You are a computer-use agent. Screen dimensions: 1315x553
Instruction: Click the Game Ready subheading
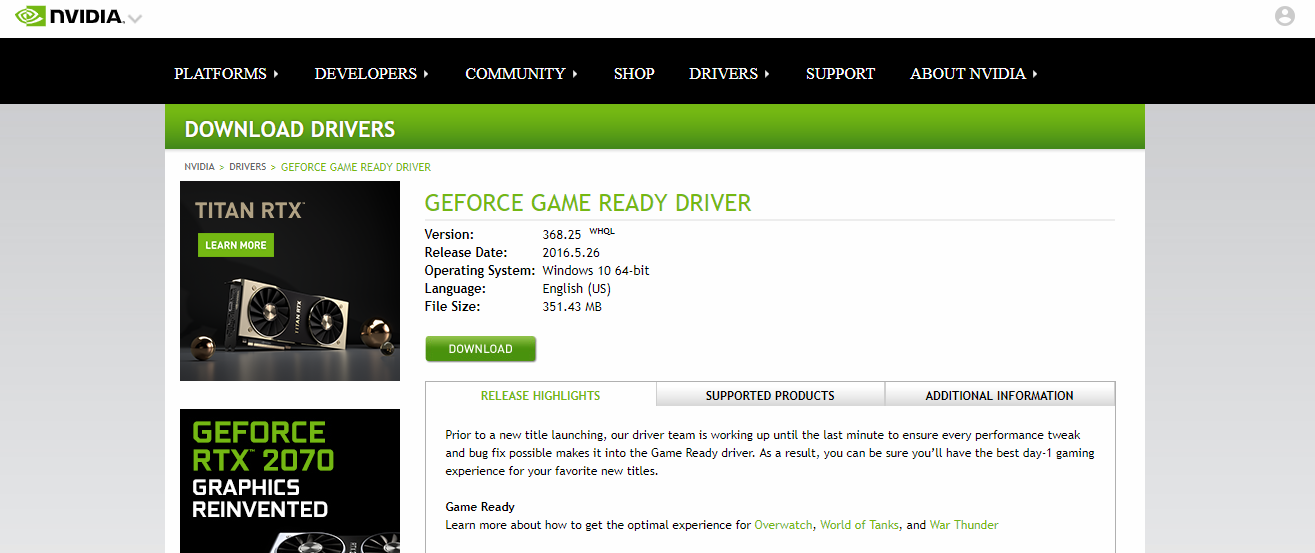(480, 507)
